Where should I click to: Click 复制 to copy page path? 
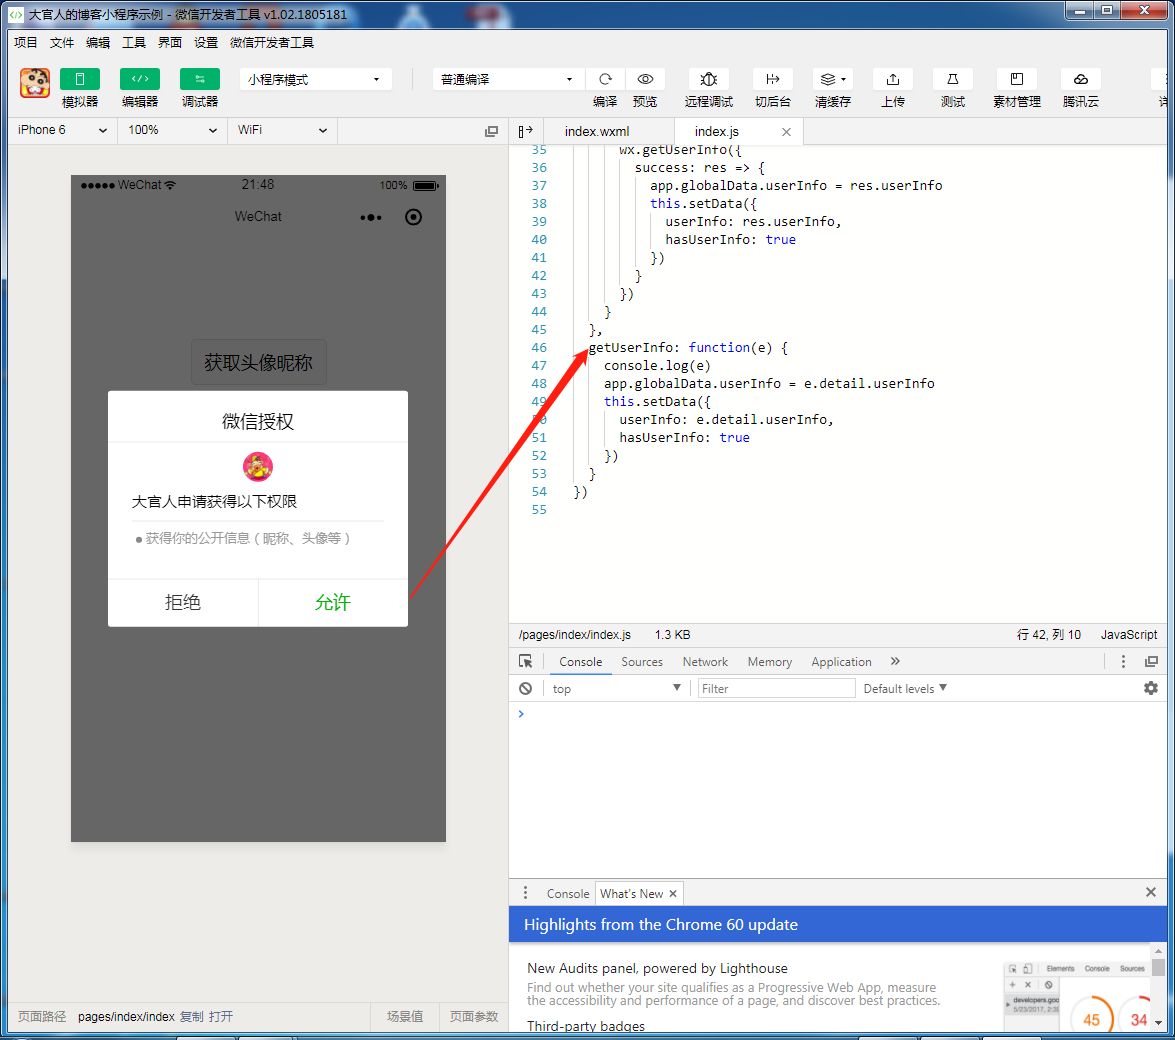pyautogui.click(x=192, y=1017)
